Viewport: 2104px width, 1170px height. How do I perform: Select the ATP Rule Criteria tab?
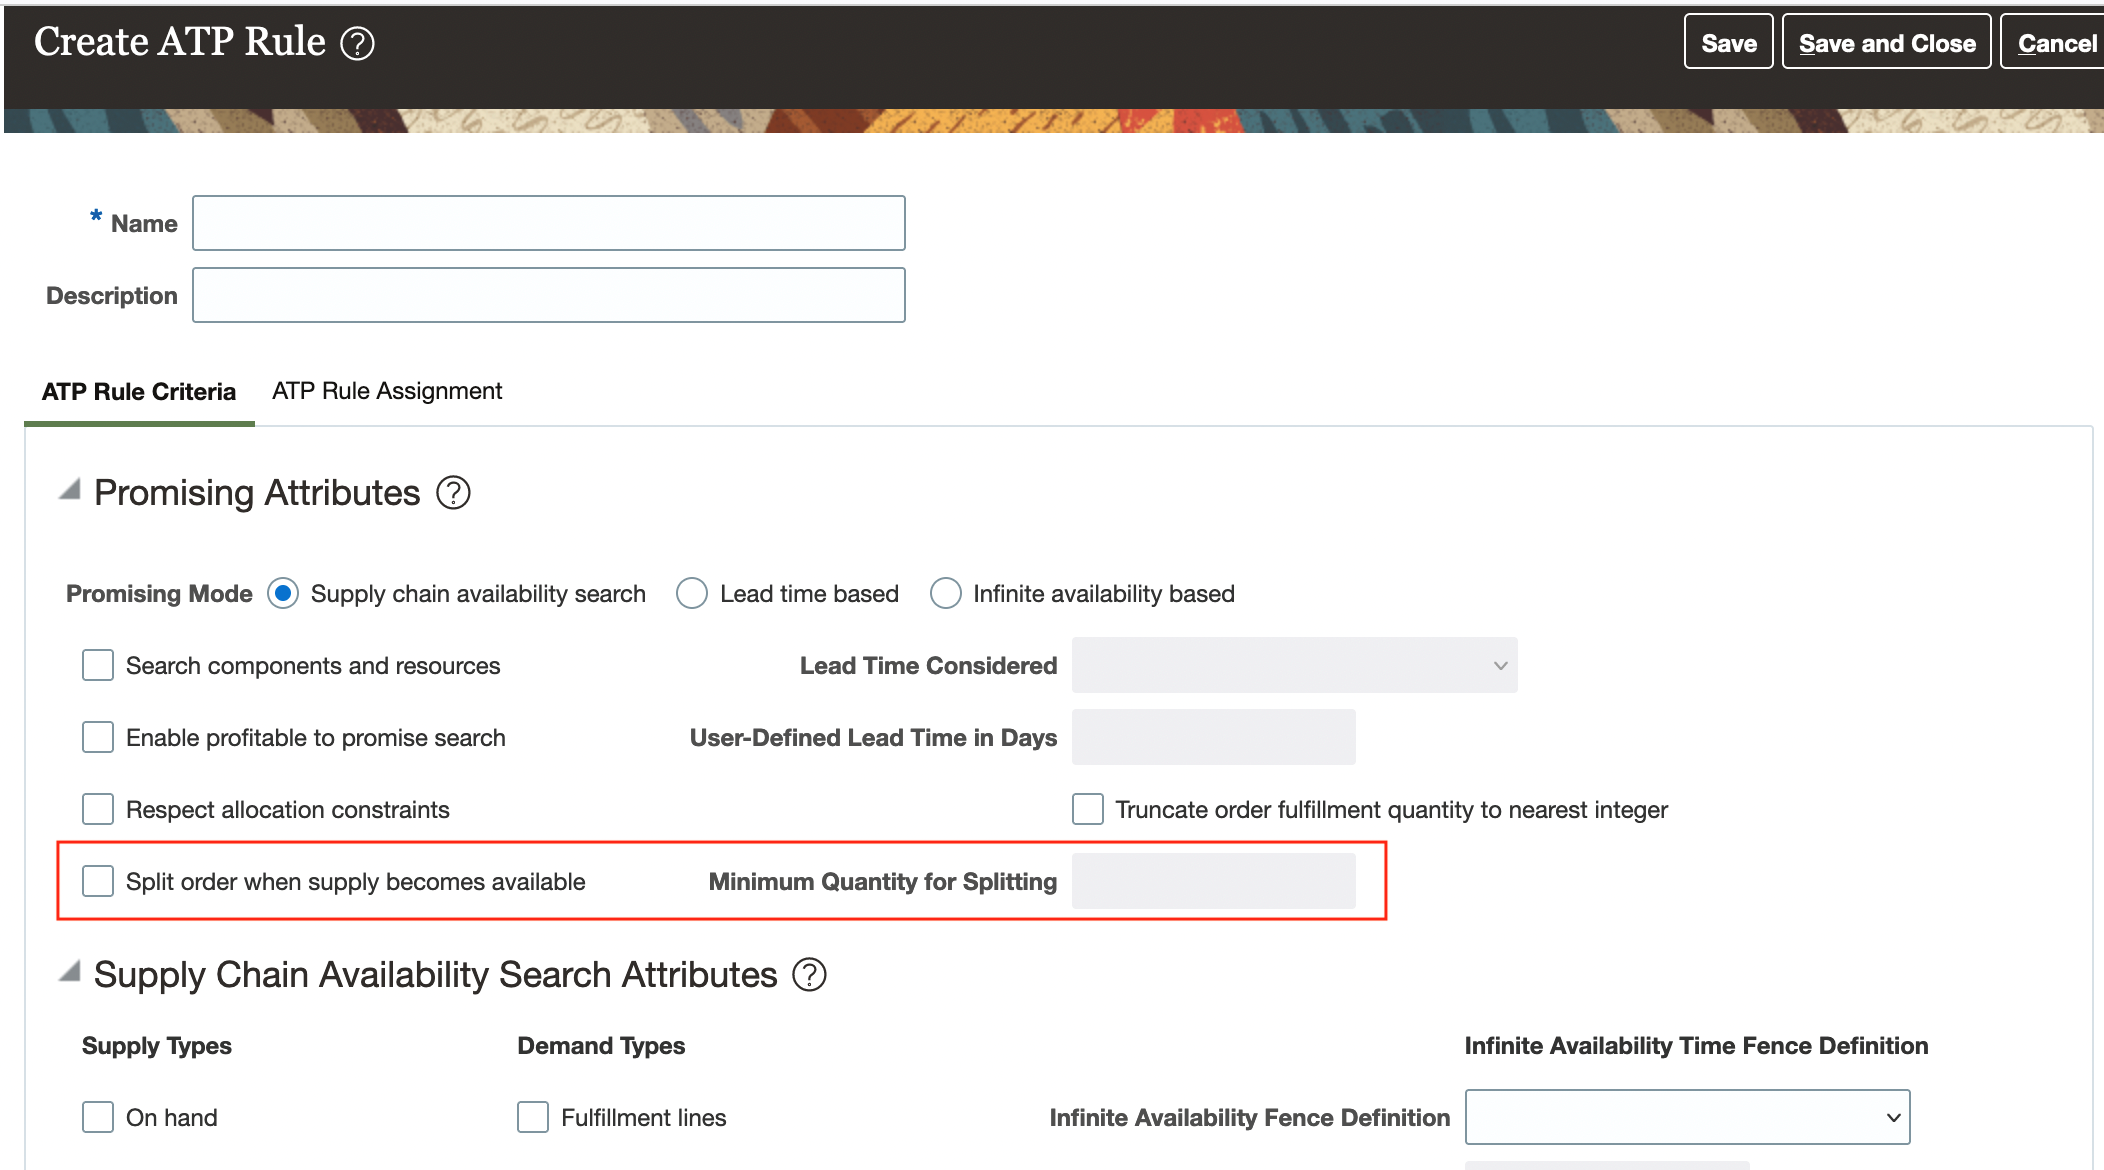pos(139,392)
